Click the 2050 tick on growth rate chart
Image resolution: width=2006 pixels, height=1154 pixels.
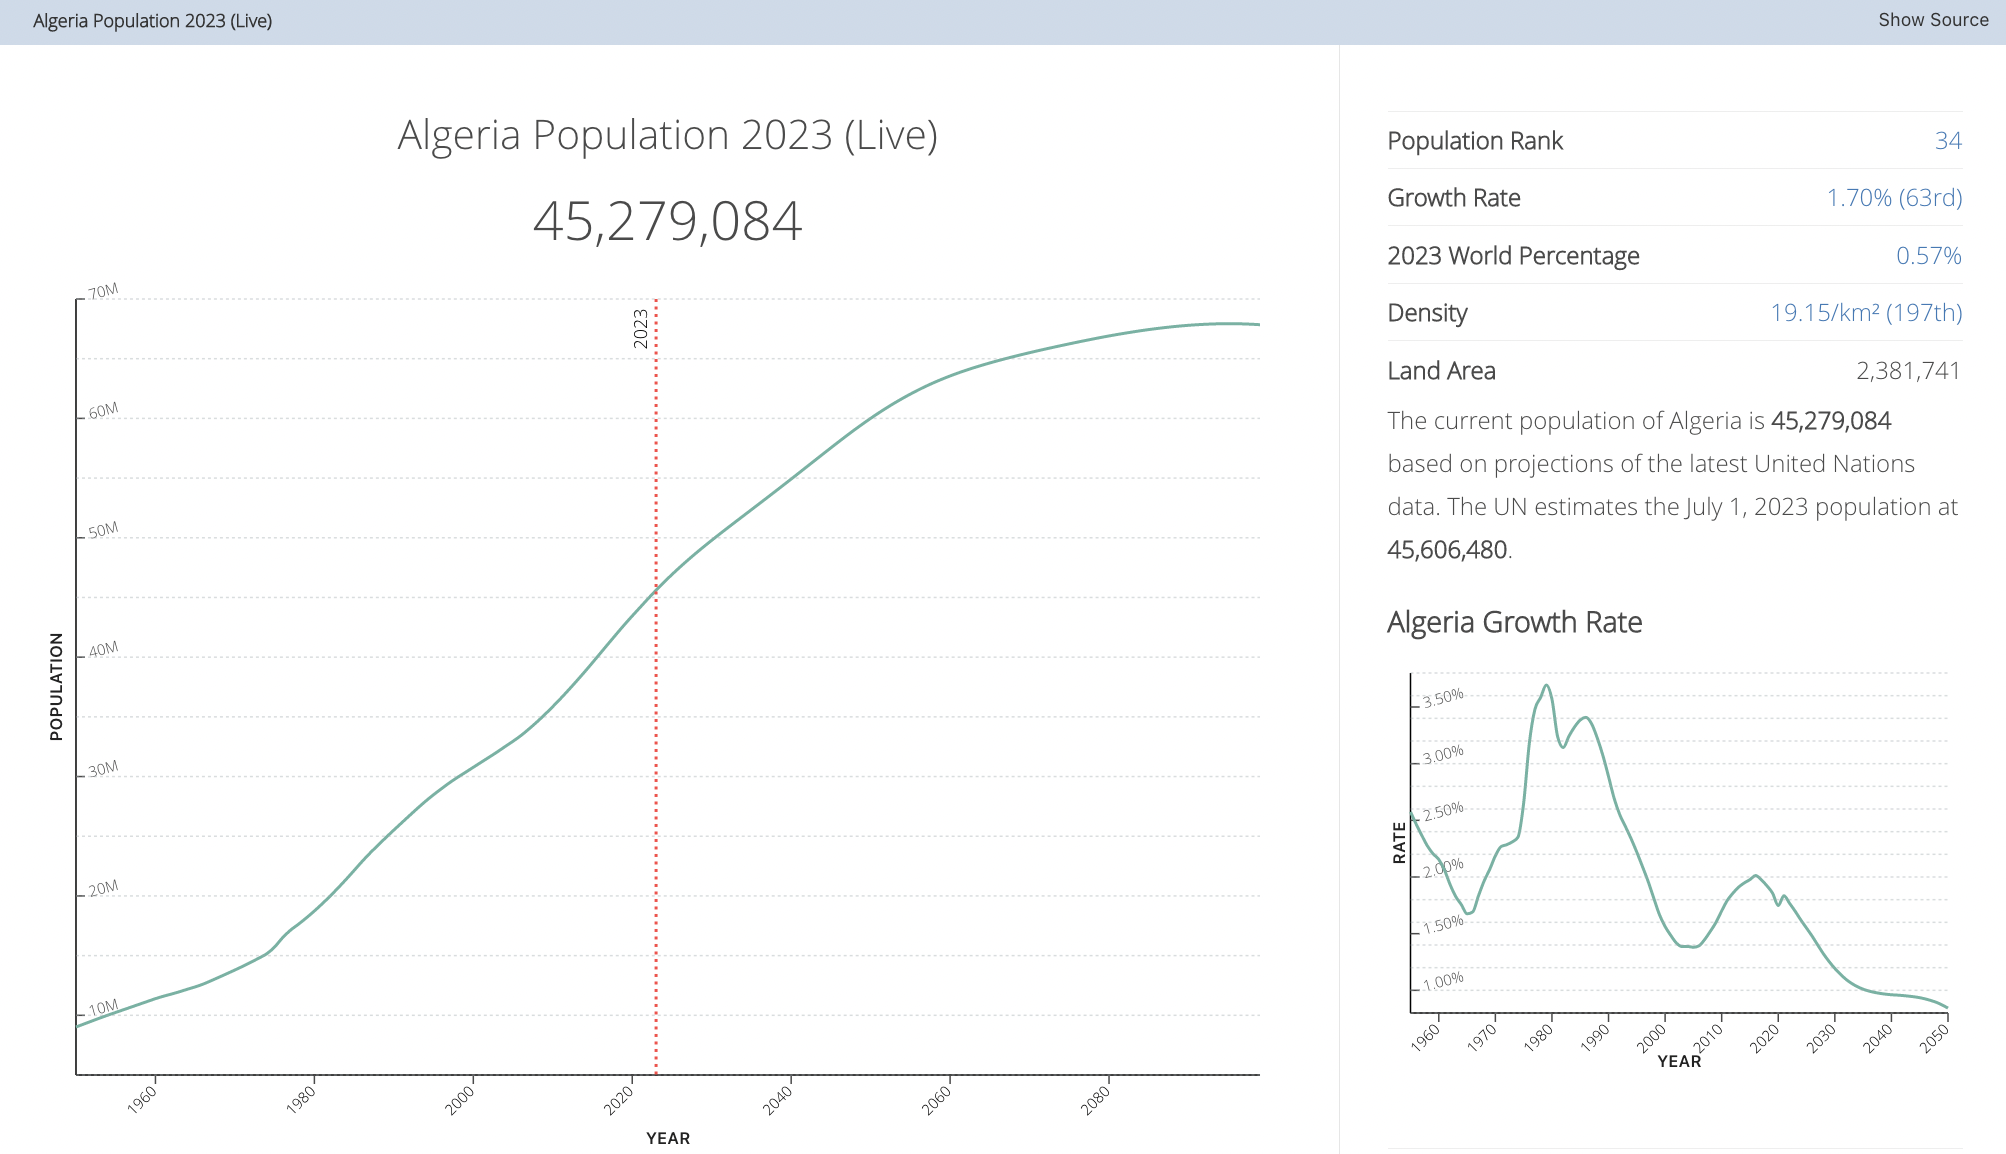[1935, 1038]
